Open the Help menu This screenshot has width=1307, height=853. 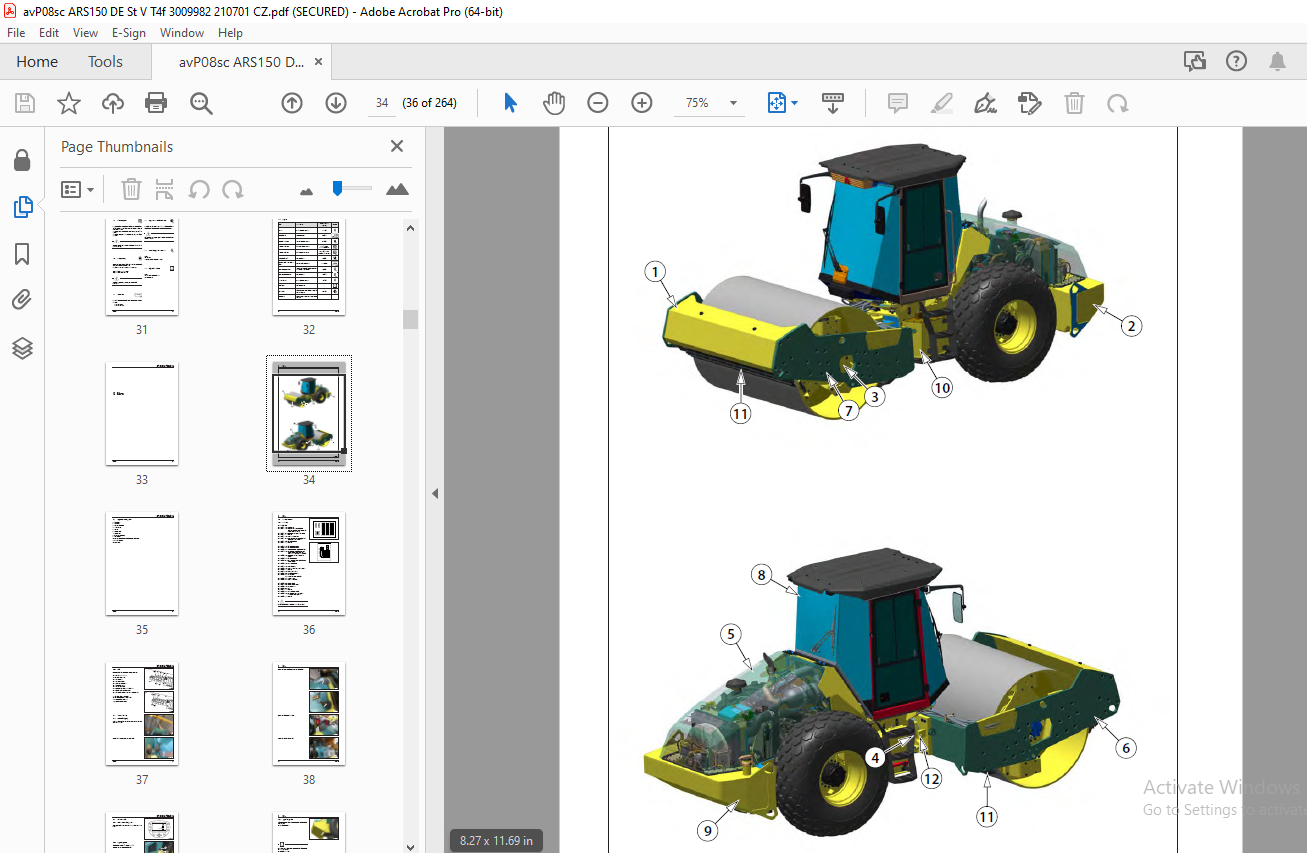point(230,33)
